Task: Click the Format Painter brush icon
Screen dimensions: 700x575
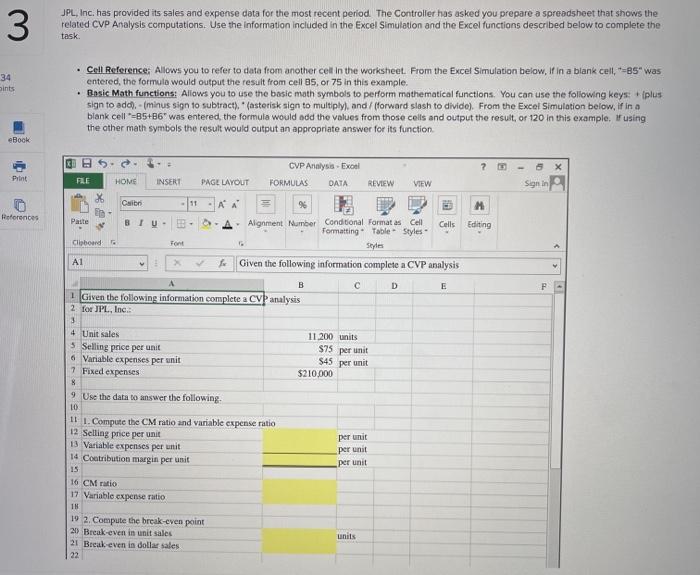Action: pyautogui.click(x=100, y=226)
